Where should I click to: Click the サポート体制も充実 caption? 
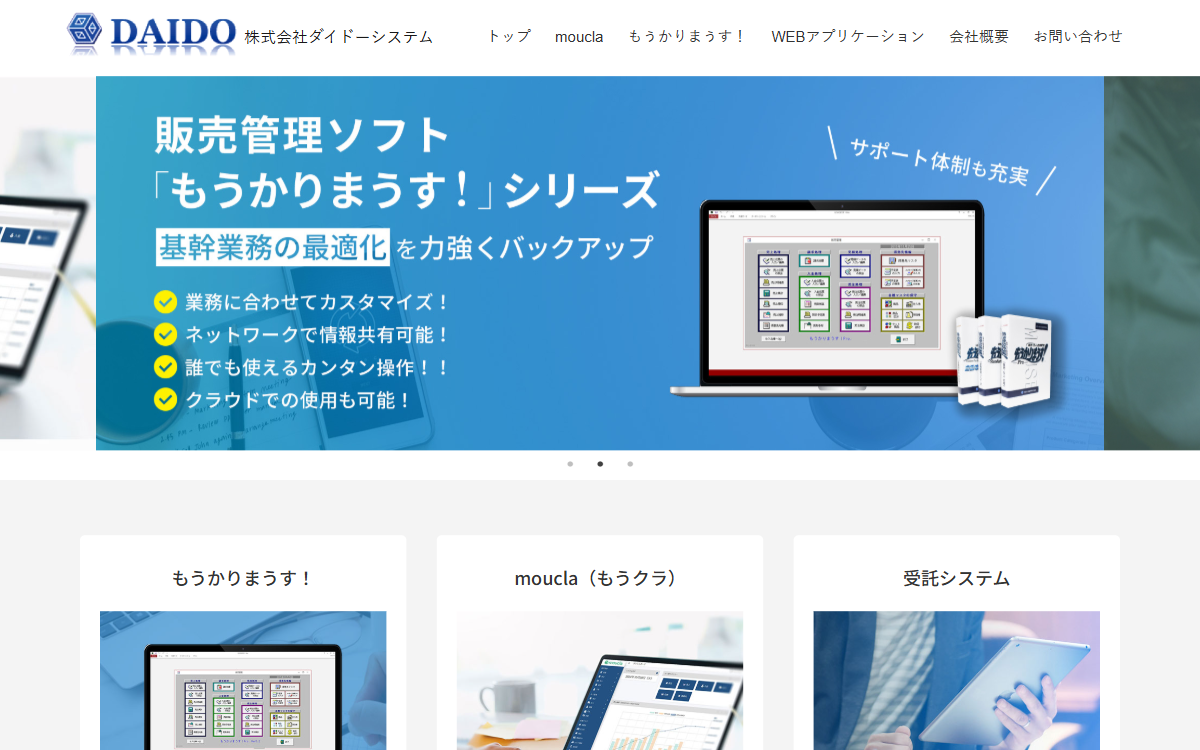[x=939, y=160]
